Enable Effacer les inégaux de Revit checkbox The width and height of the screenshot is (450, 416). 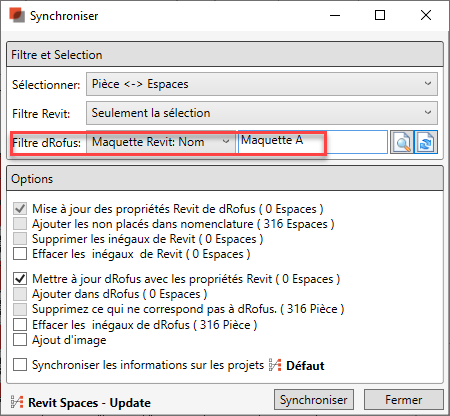[x=20, y=254]
